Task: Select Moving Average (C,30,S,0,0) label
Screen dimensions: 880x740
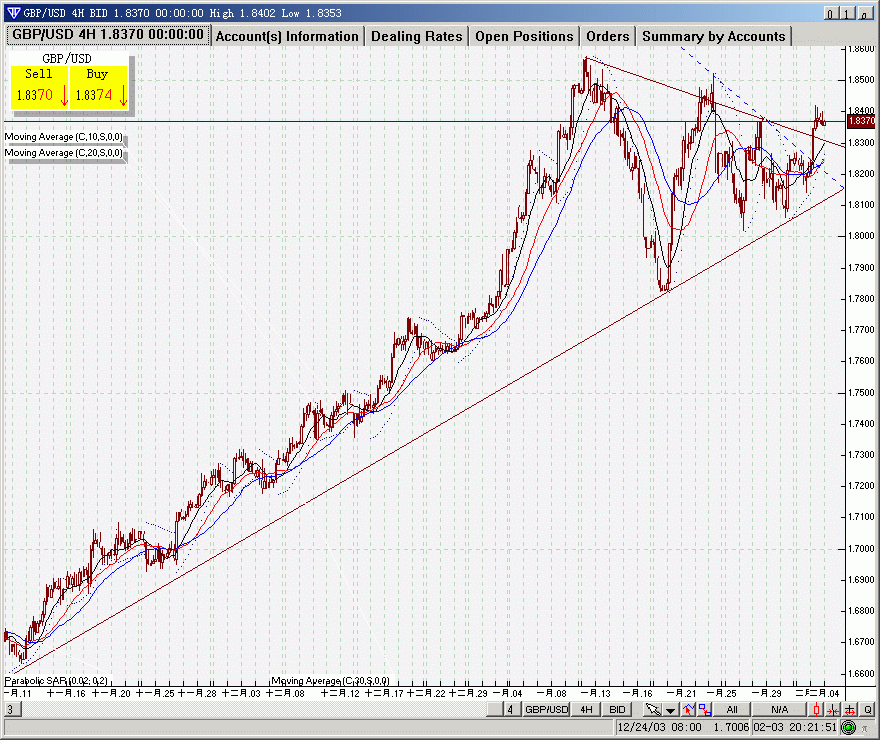Action: [x=330, y=681]
